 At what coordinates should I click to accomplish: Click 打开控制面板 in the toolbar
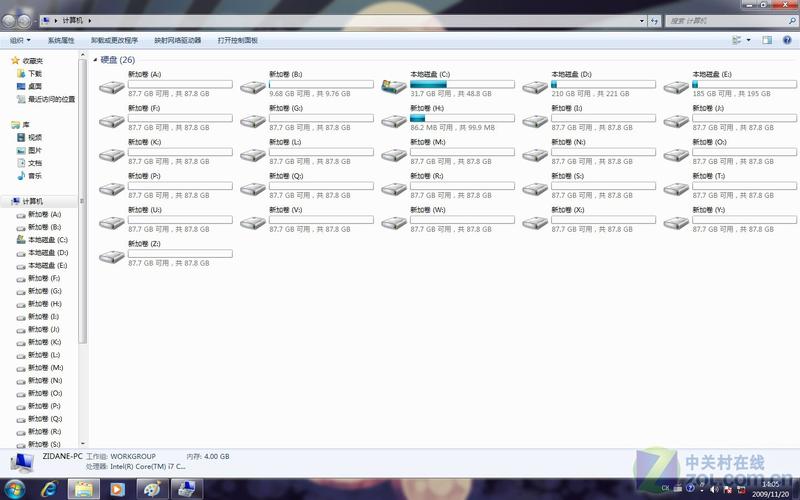tap(237, 40)
